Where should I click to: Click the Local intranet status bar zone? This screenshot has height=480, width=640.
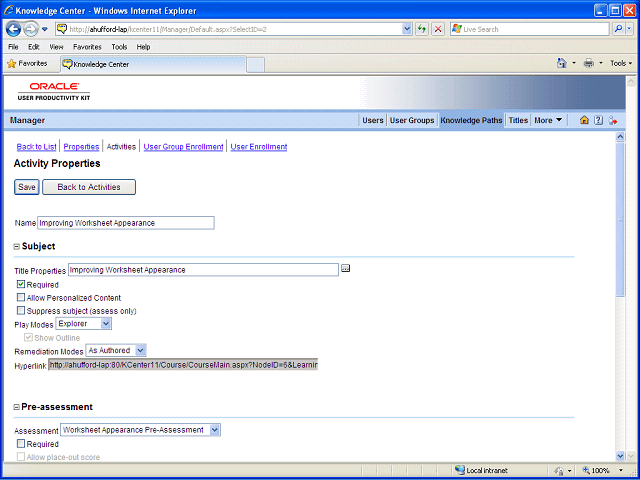click(482, 470)
